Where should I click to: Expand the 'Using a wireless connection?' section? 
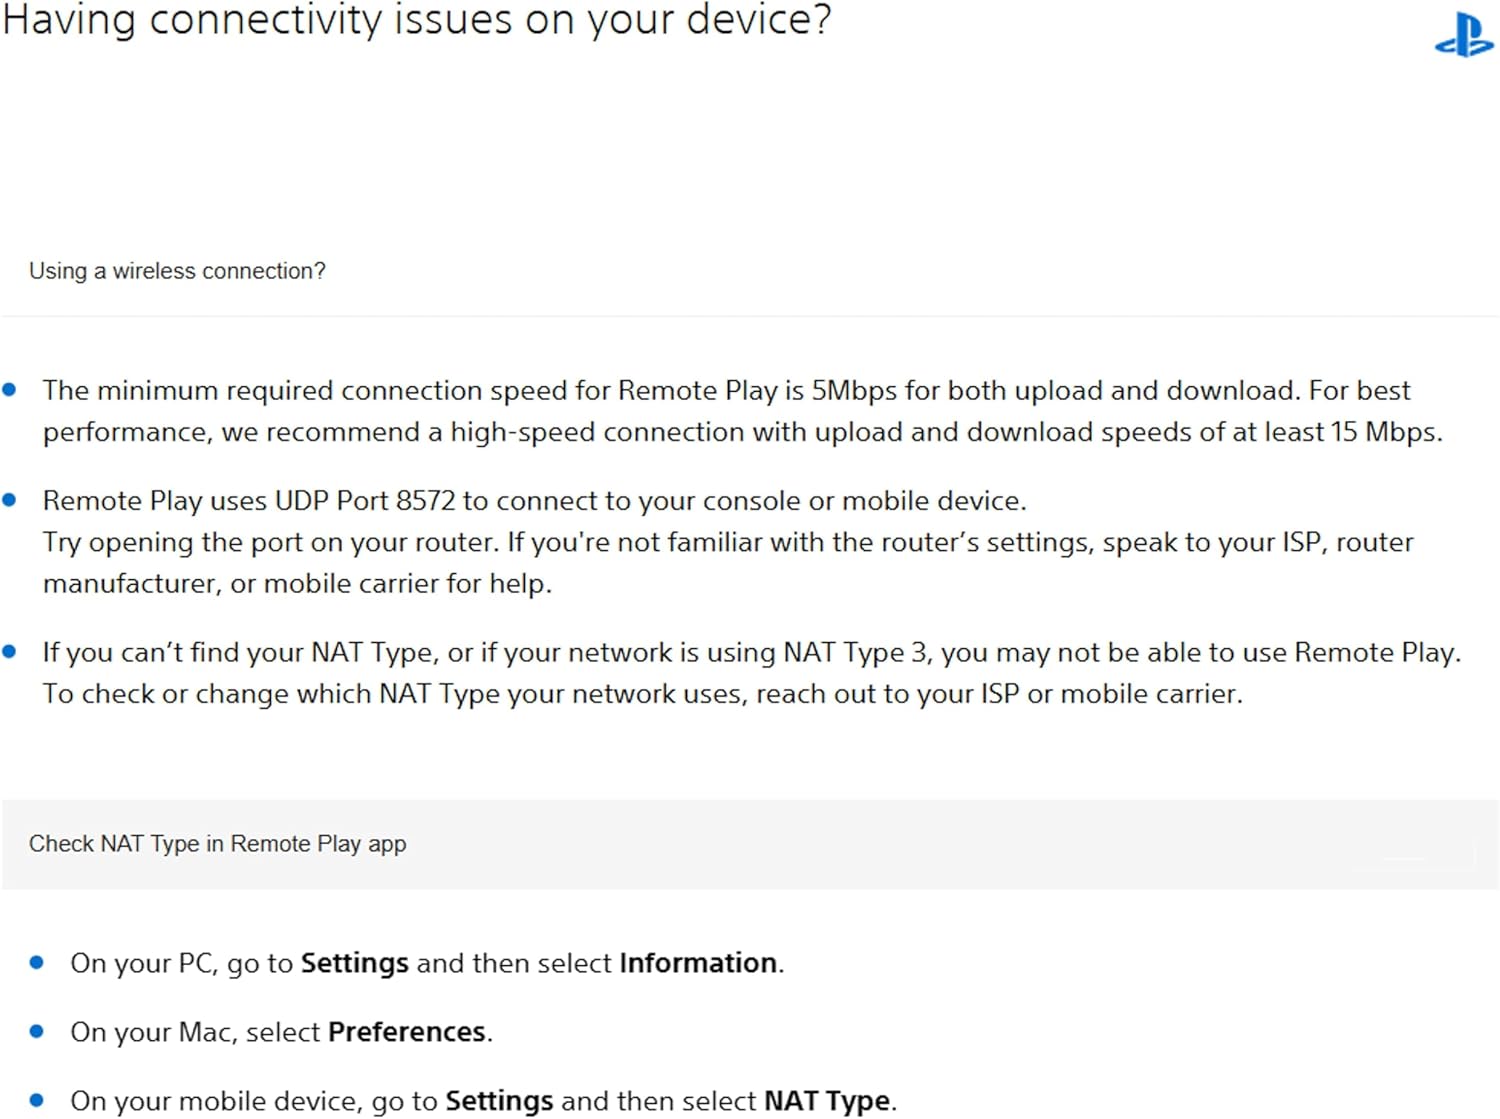coord(750,271)
